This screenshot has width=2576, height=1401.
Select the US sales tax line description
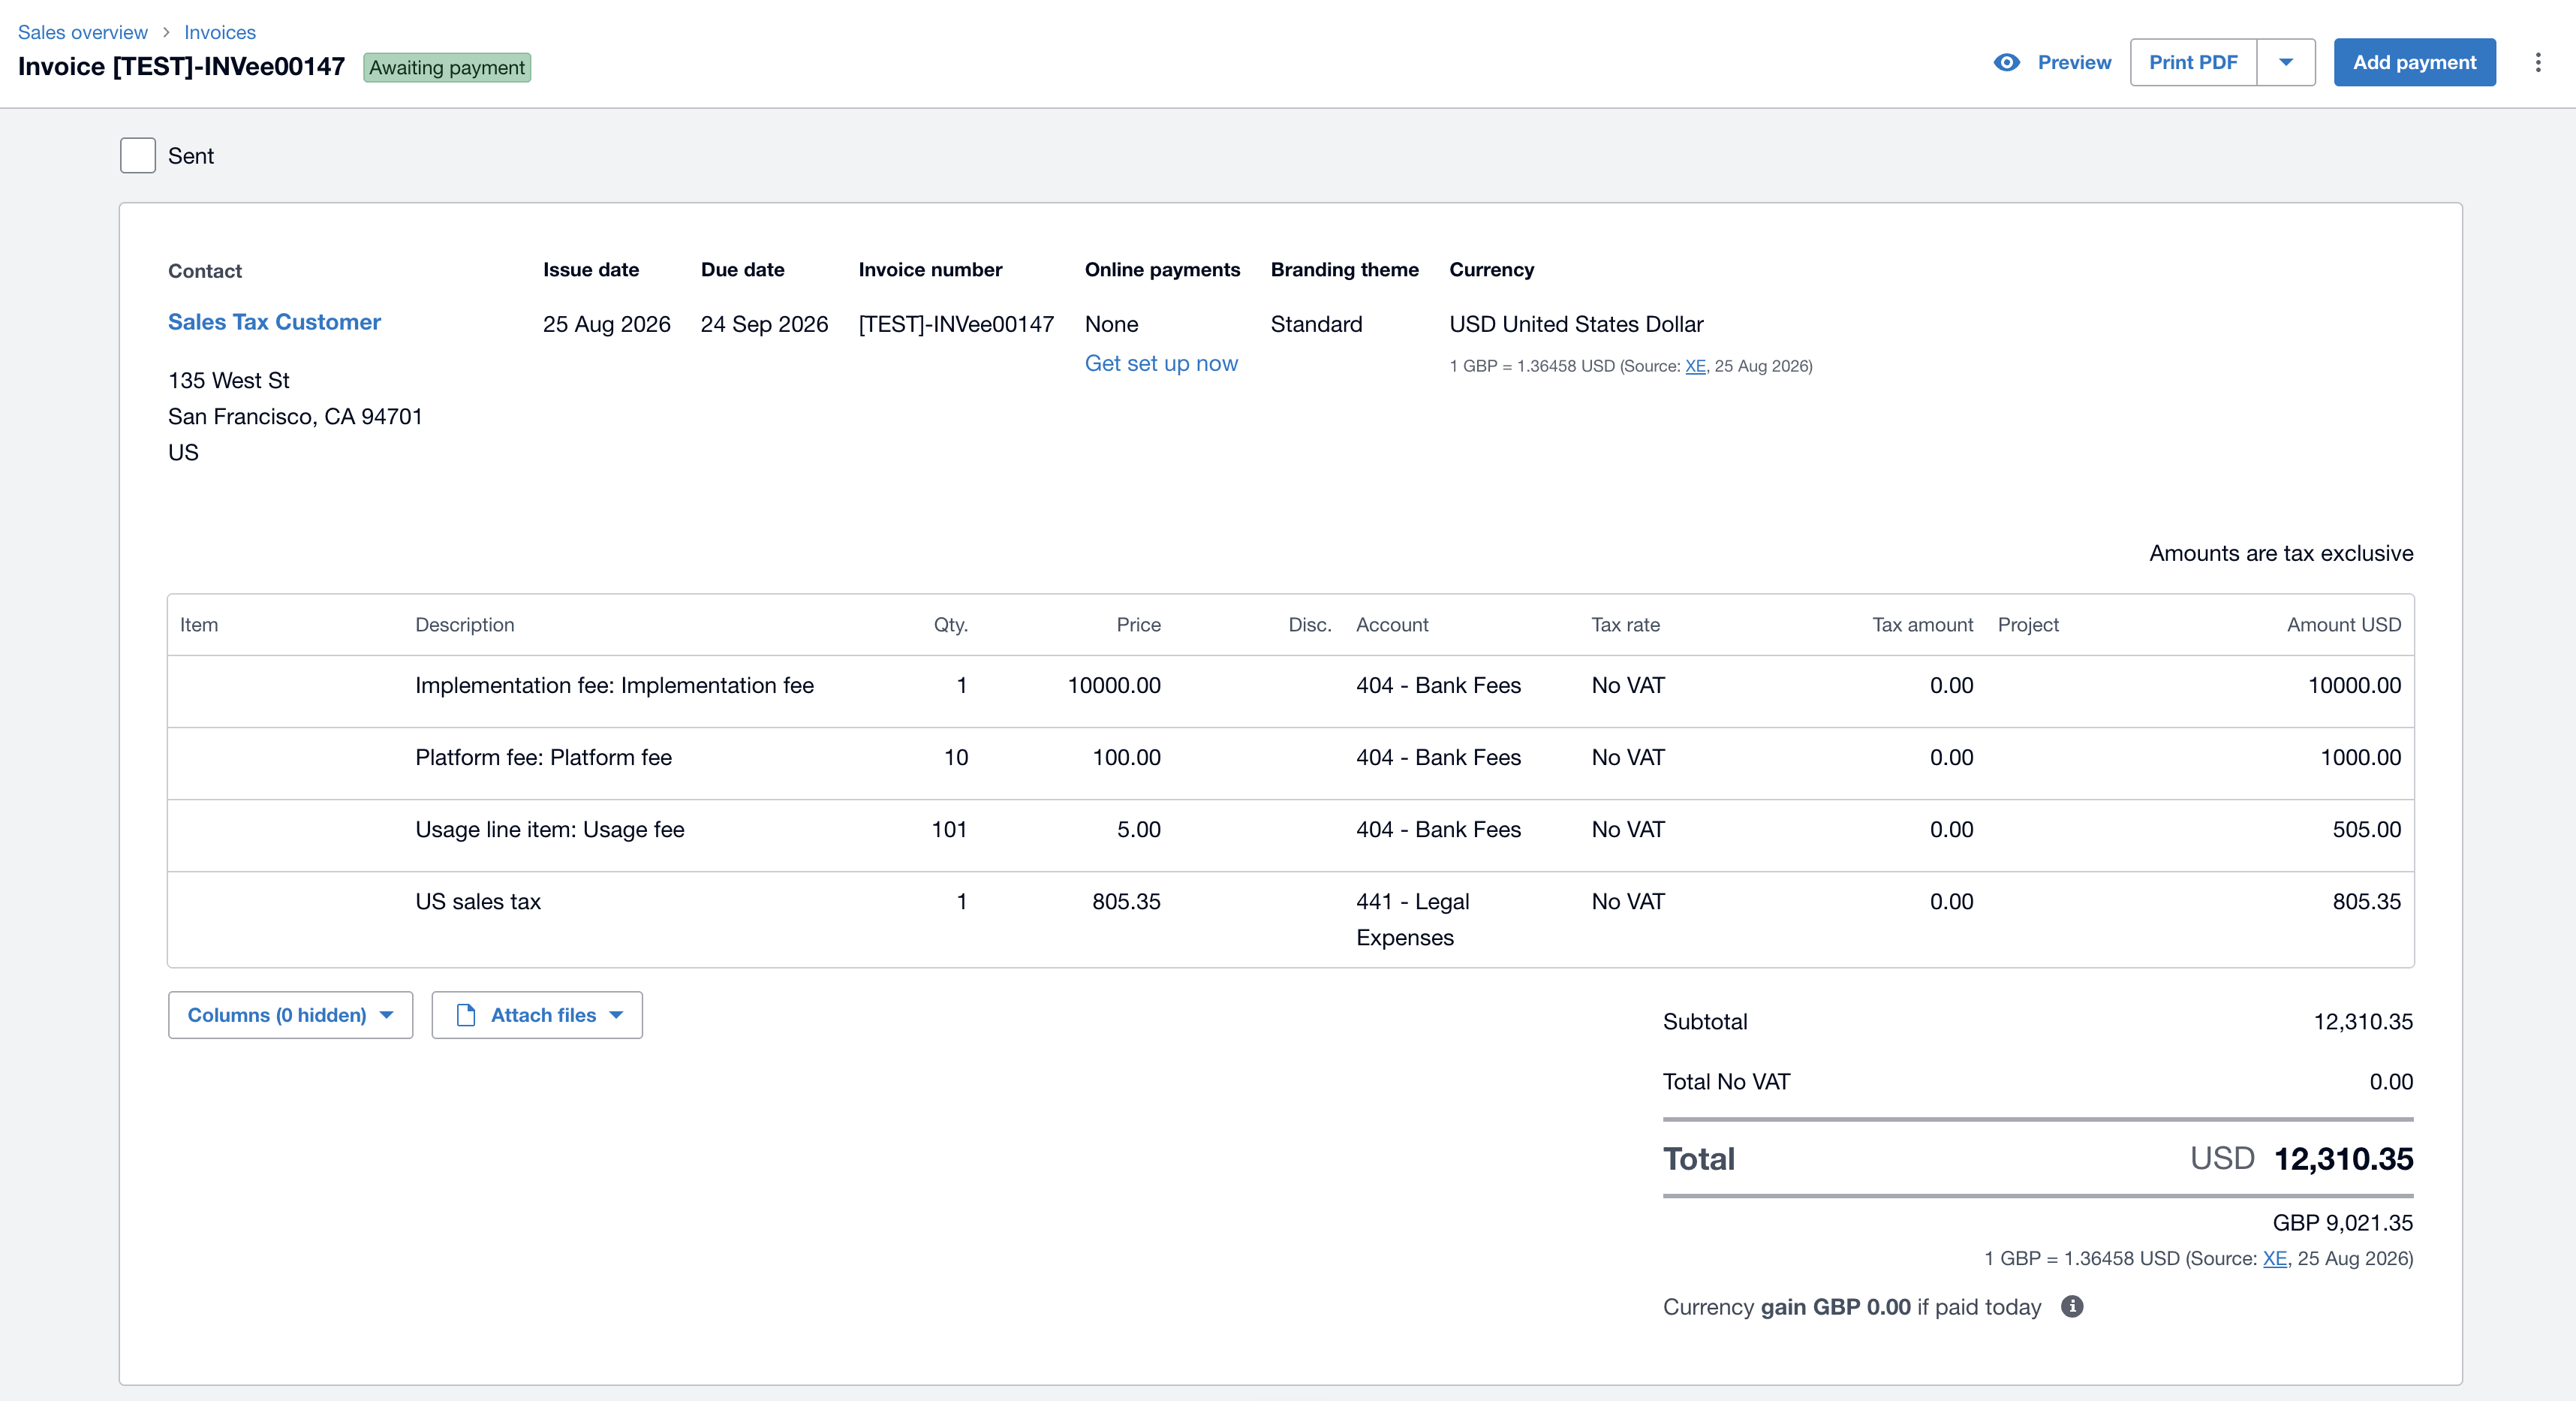pyautogui.click(x=478, y=901)
